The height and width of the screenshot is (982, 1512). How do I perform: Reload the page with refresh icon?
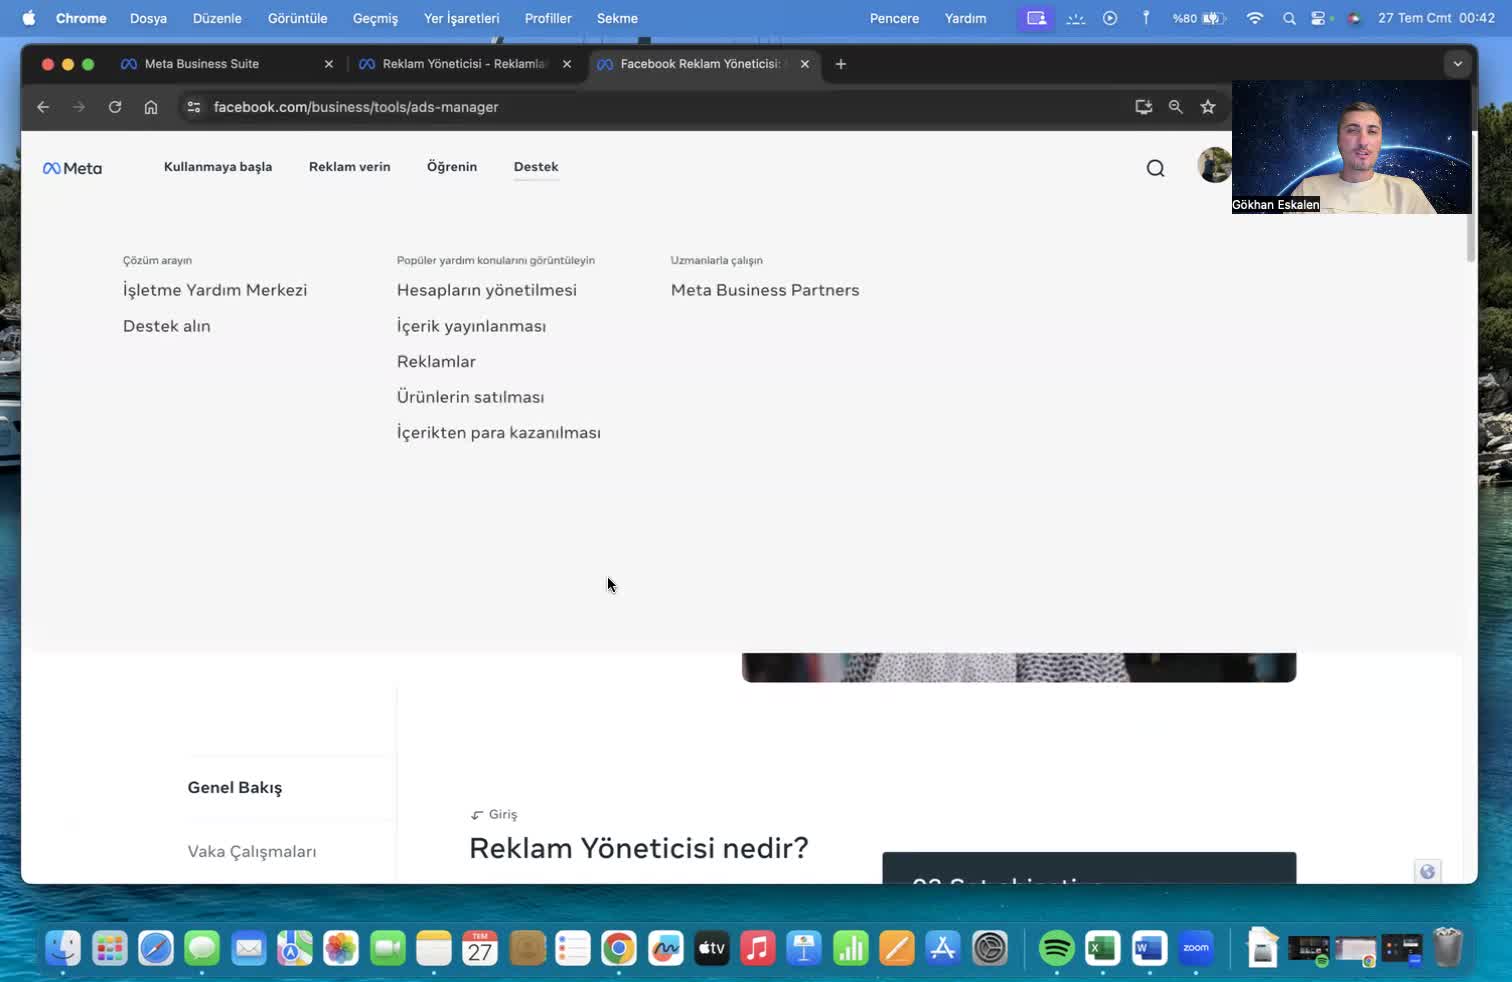click(x=115, y=107)
